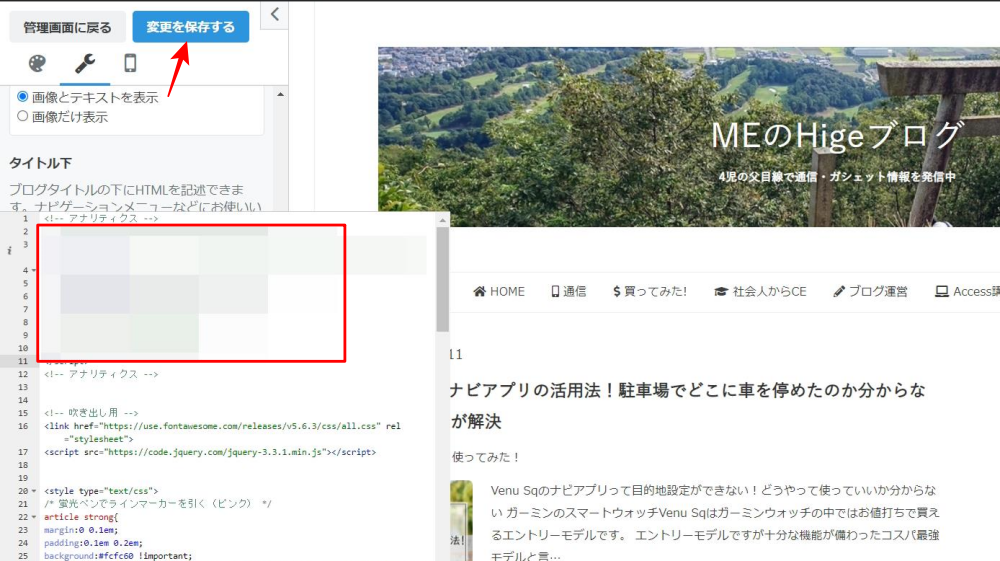Image resolution: width=1000 pixels, height=561 pixels.
Task: Click 管理画面に戻る button
Action: (67, 27)
